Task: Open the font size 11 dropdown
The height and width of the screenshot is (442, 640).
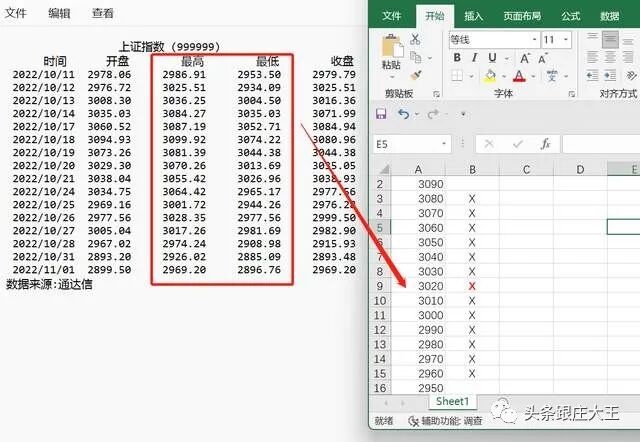Action: coord(566,40)
